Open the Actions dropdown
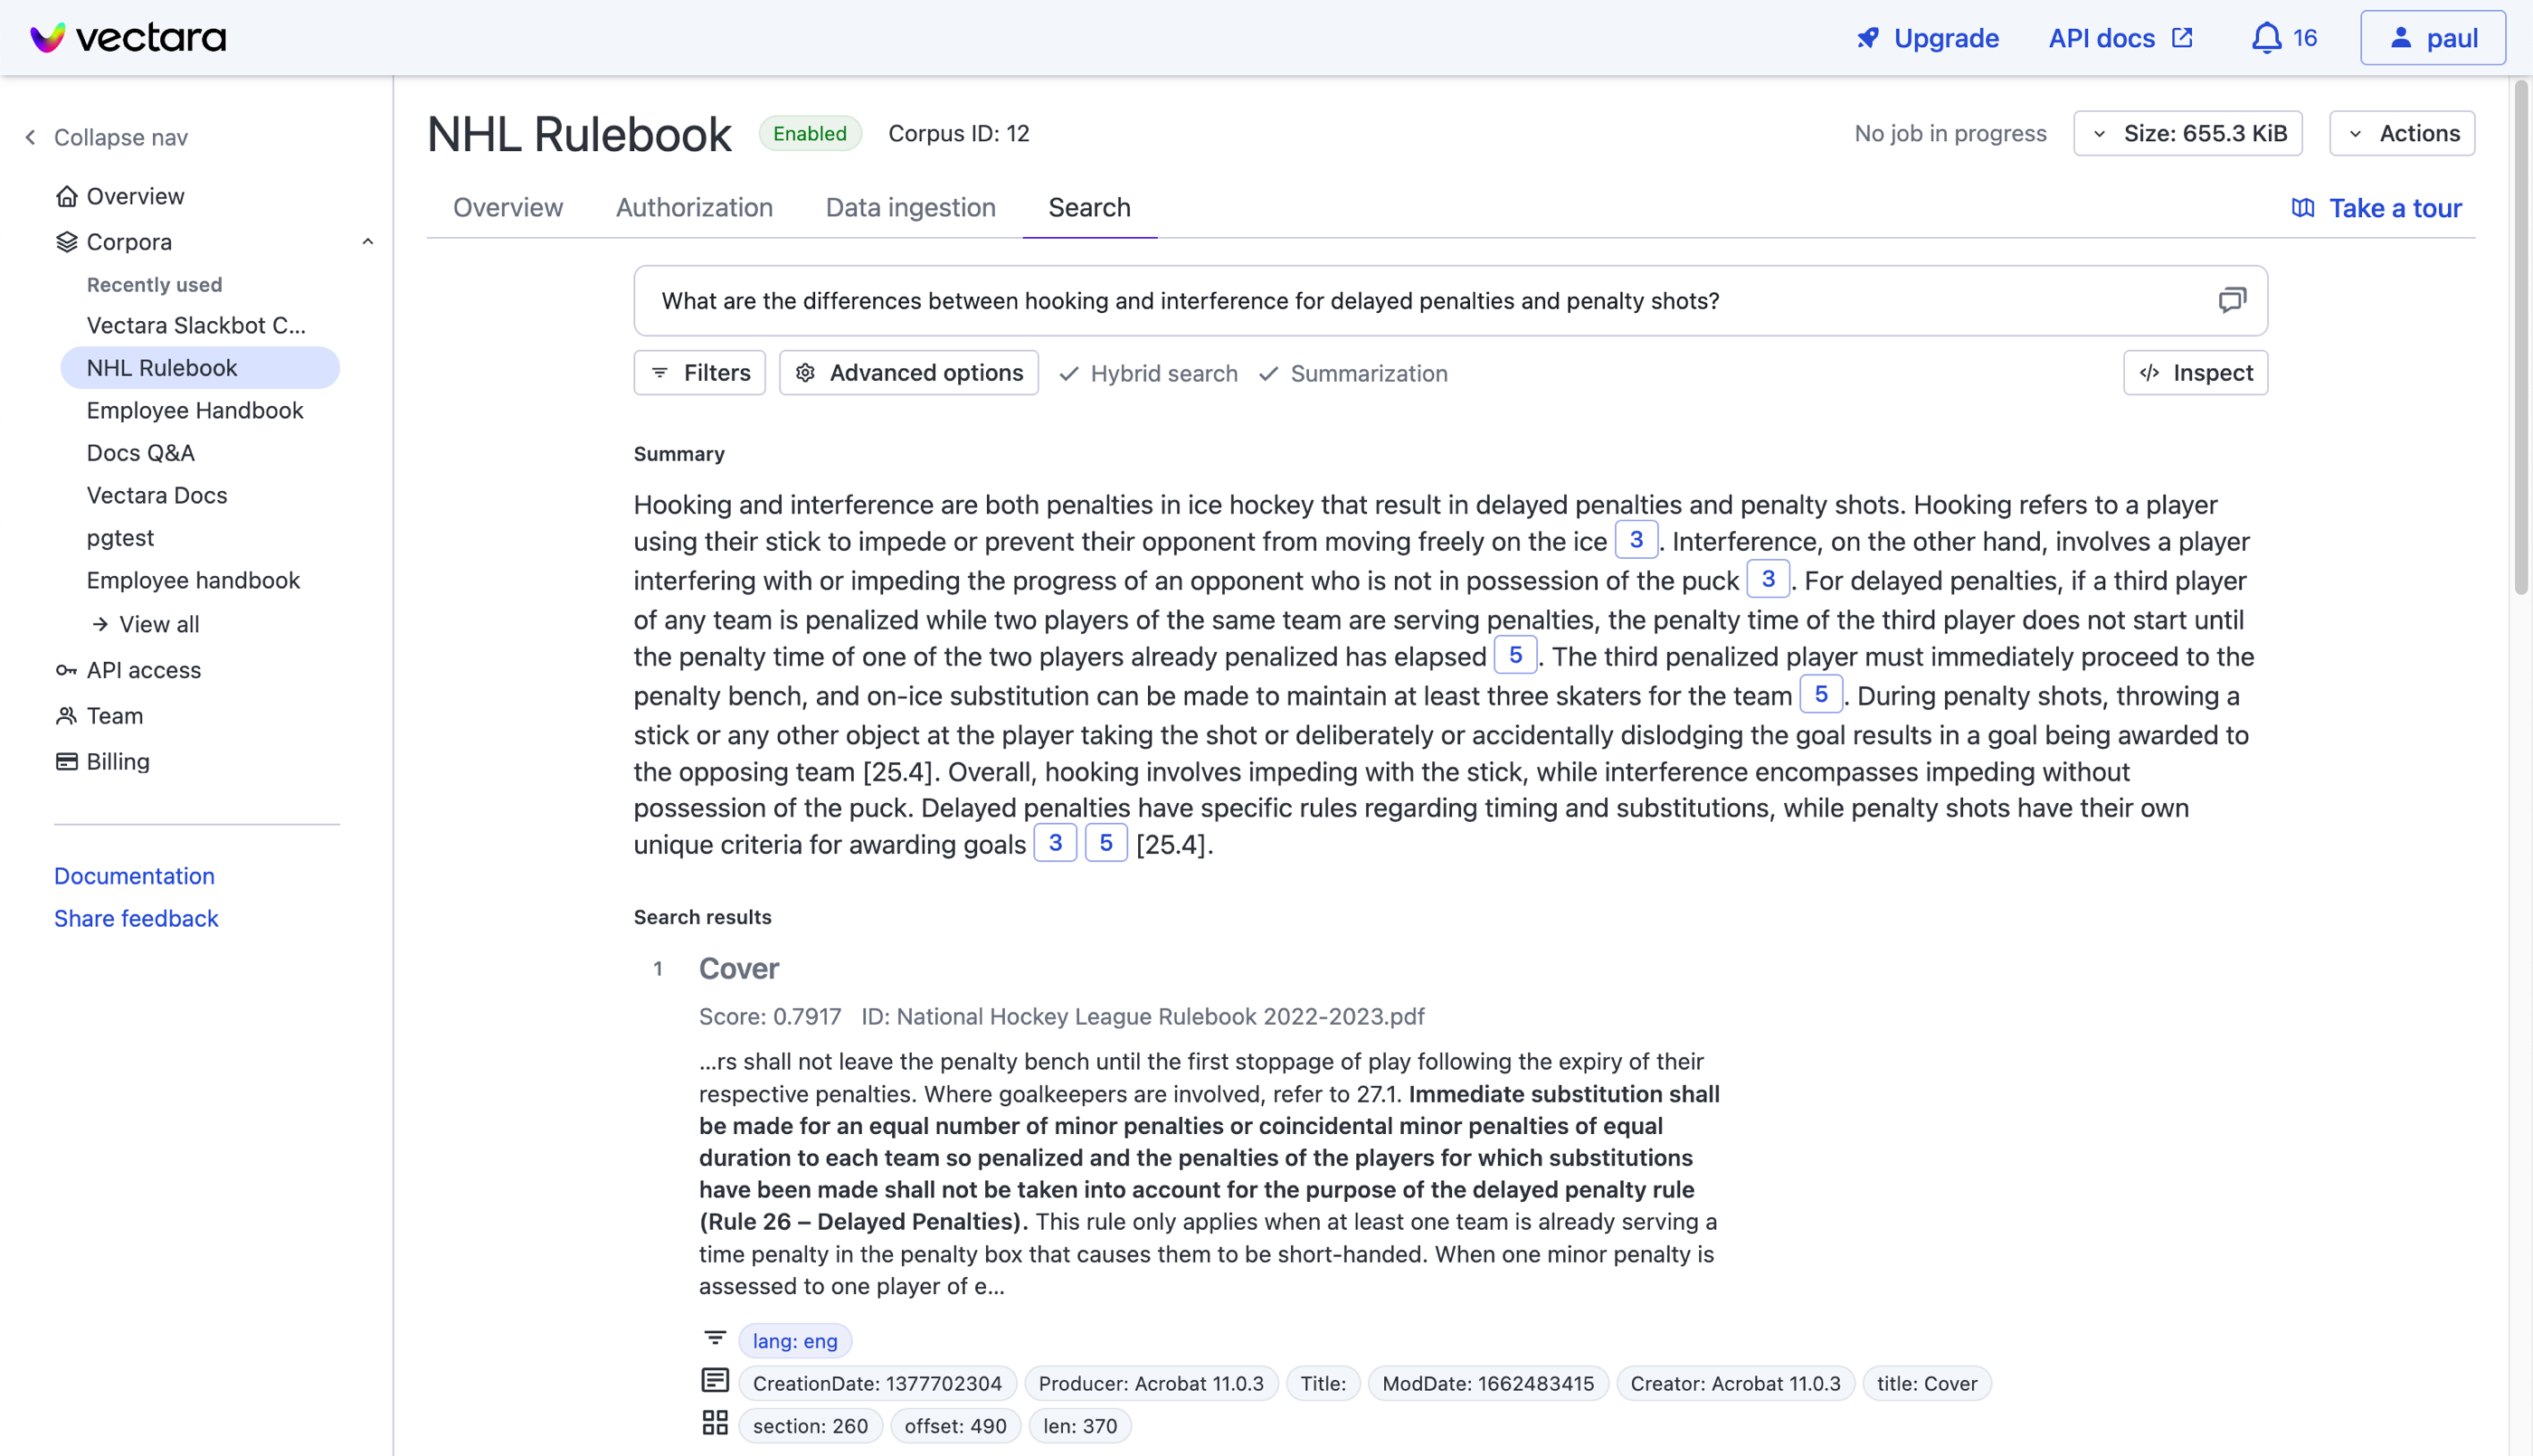 2402,132
